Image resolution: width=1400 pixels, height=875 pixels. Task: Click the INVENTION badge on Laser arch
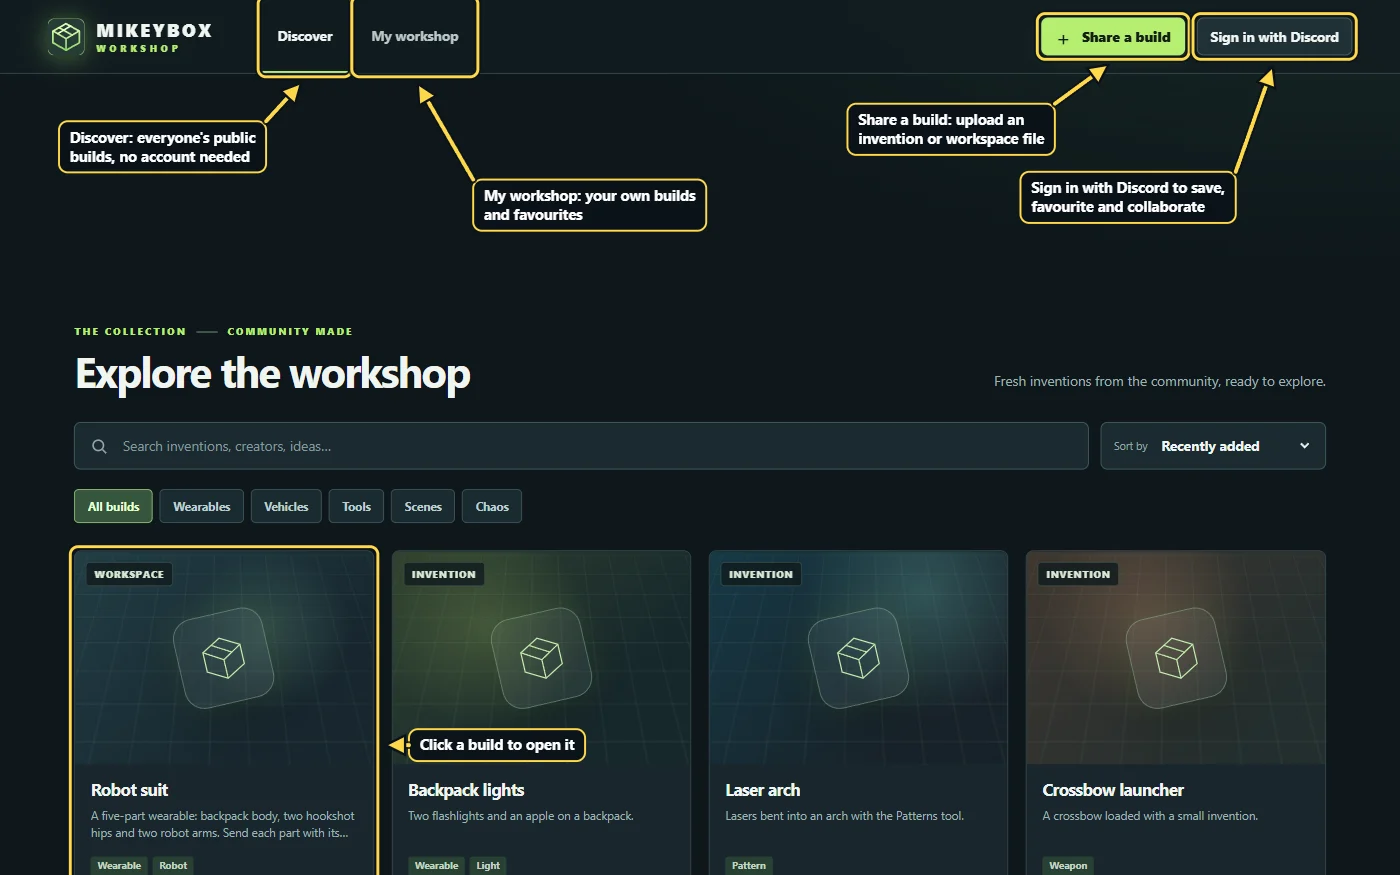tap(761, 575)
